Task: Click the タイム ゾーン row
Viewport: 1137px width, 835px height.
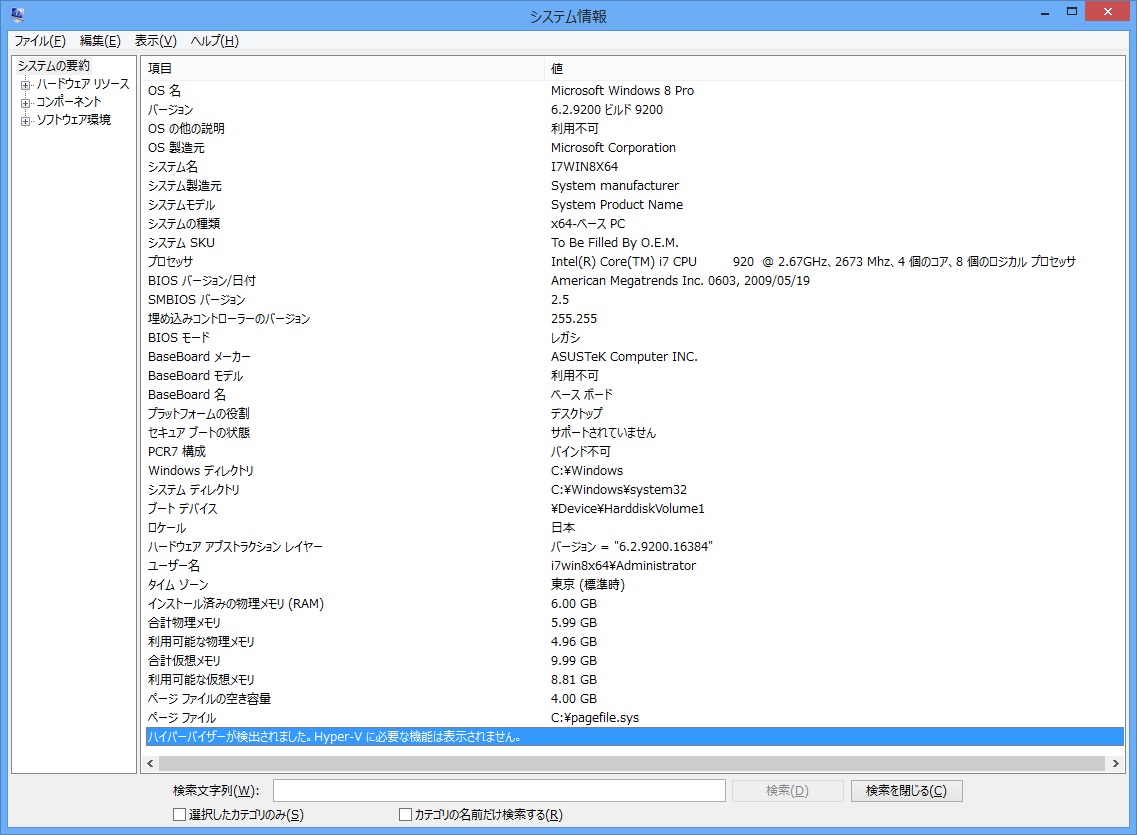Action: tap(634, 585)
